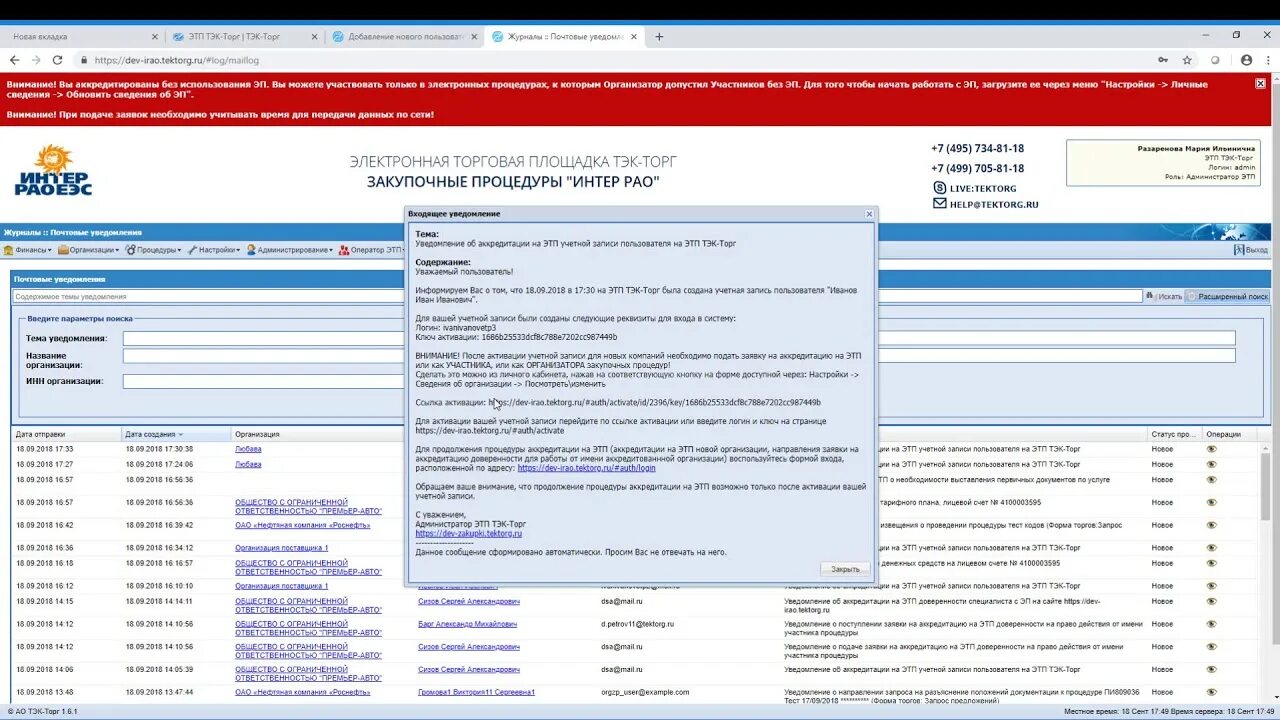Reload the page

click(58, 60)
